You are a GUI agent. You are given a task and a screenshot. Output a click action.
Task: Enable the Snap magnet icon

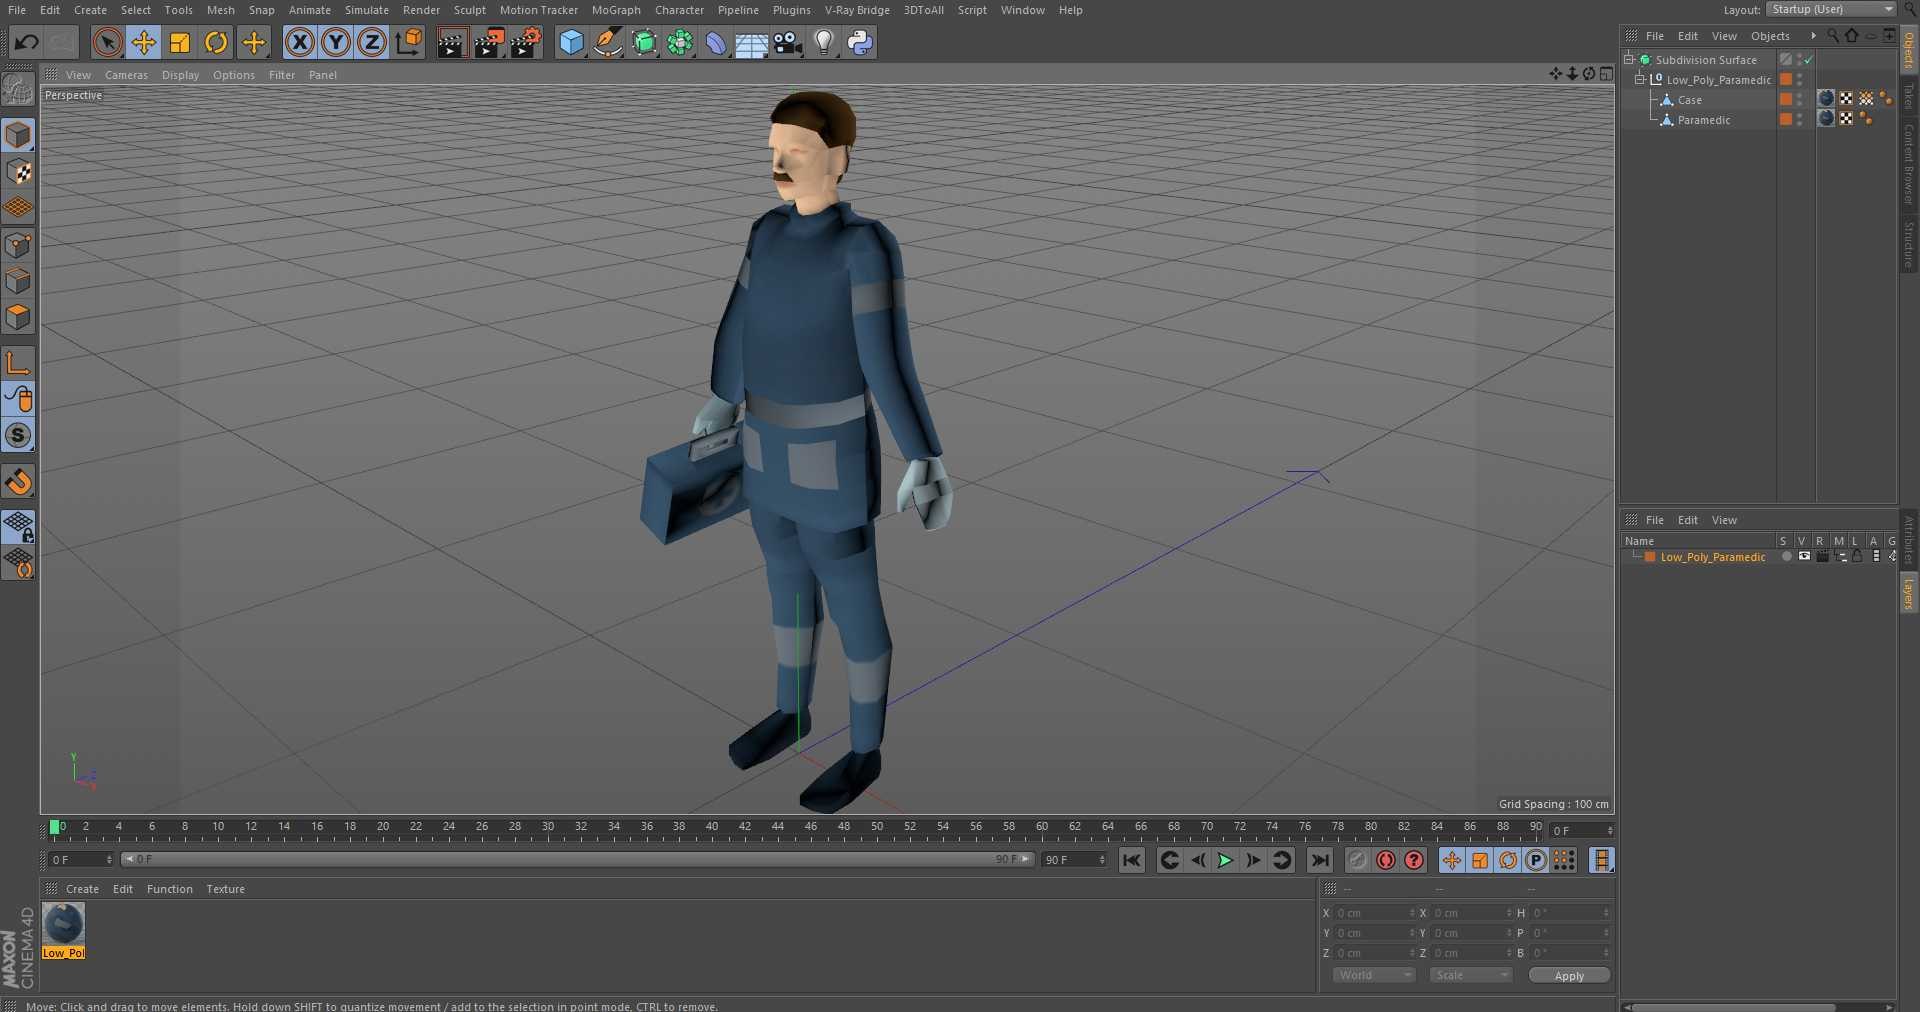click(x=18, y=481)
